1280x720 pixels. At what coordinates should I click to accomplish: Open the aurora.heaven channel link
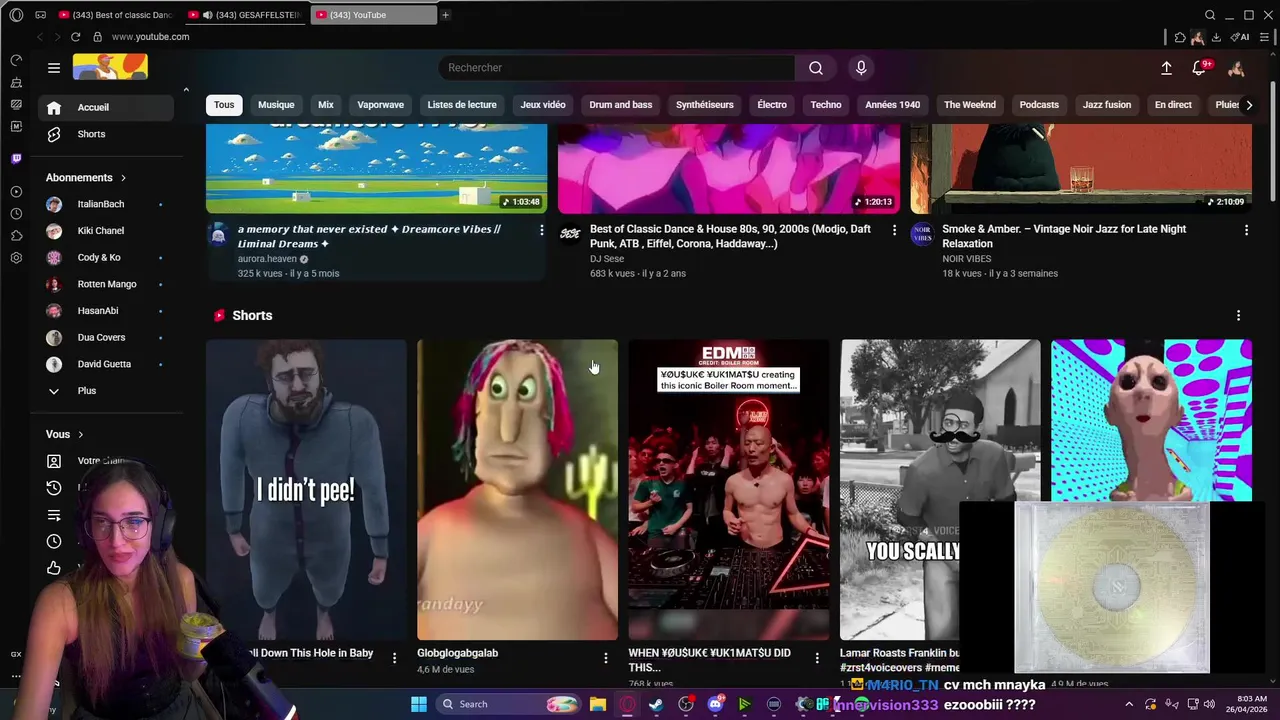click(267, 259)
